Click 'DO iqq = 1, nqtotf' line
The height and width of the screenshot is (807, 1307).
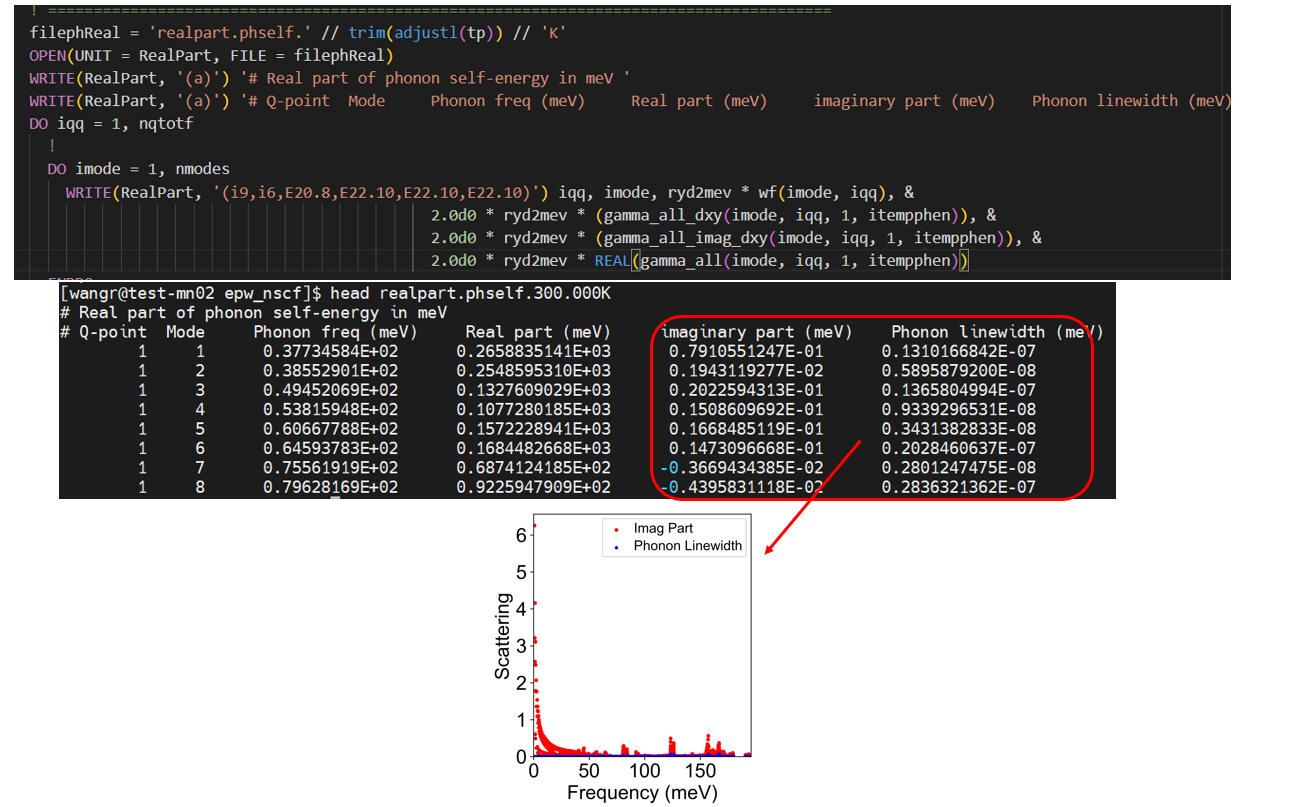[x=111, y=124]
